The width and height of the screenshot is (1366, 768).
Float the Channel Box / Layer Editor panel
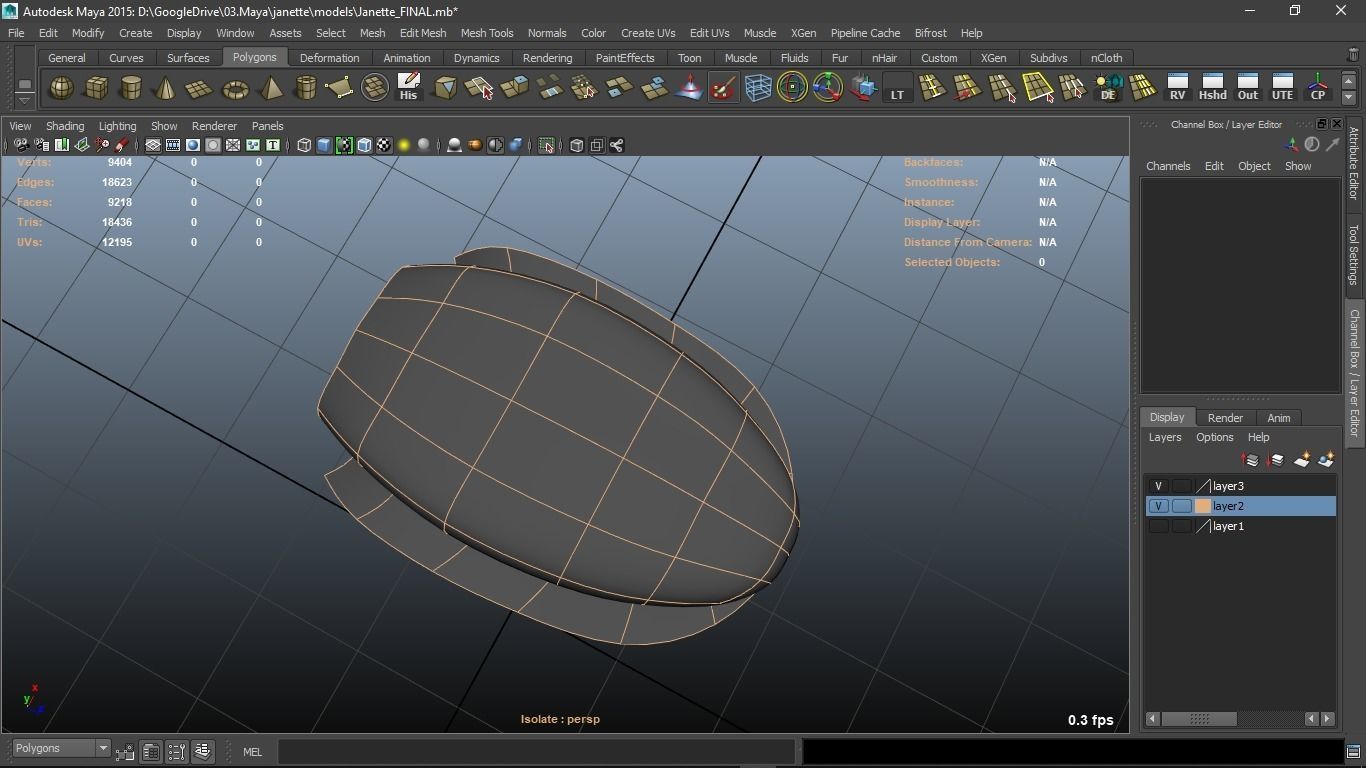[x=1321, y=124]
